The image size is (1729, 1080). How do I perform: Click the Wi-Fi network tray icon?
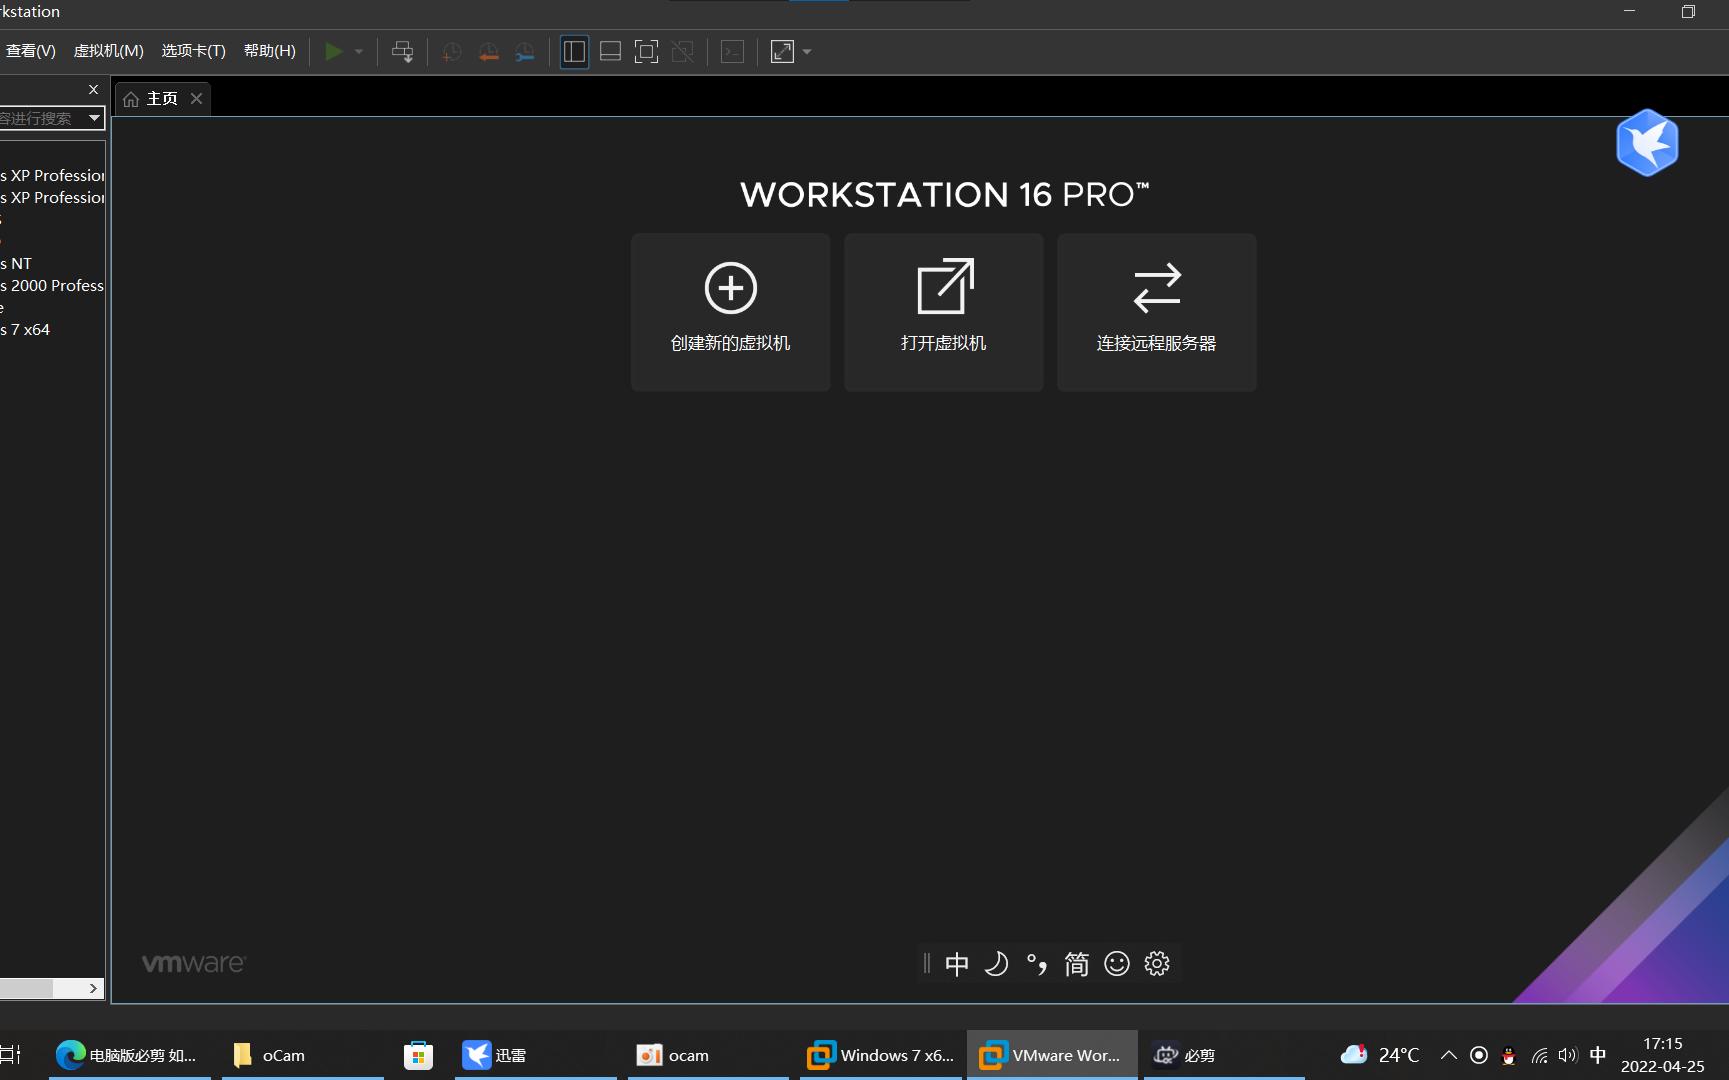pyautogui.click(x=1539, y=1055)
